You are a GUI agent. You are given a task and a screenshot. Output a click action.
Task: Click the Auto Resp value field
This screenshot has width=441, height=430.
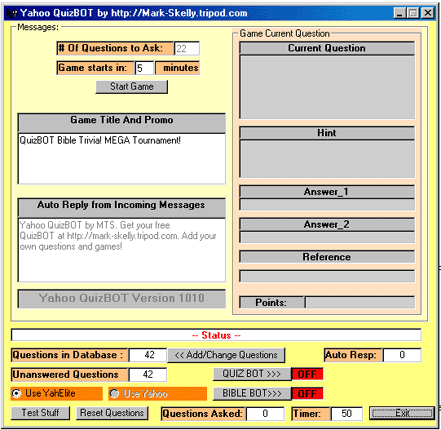(x=402, y=355)
